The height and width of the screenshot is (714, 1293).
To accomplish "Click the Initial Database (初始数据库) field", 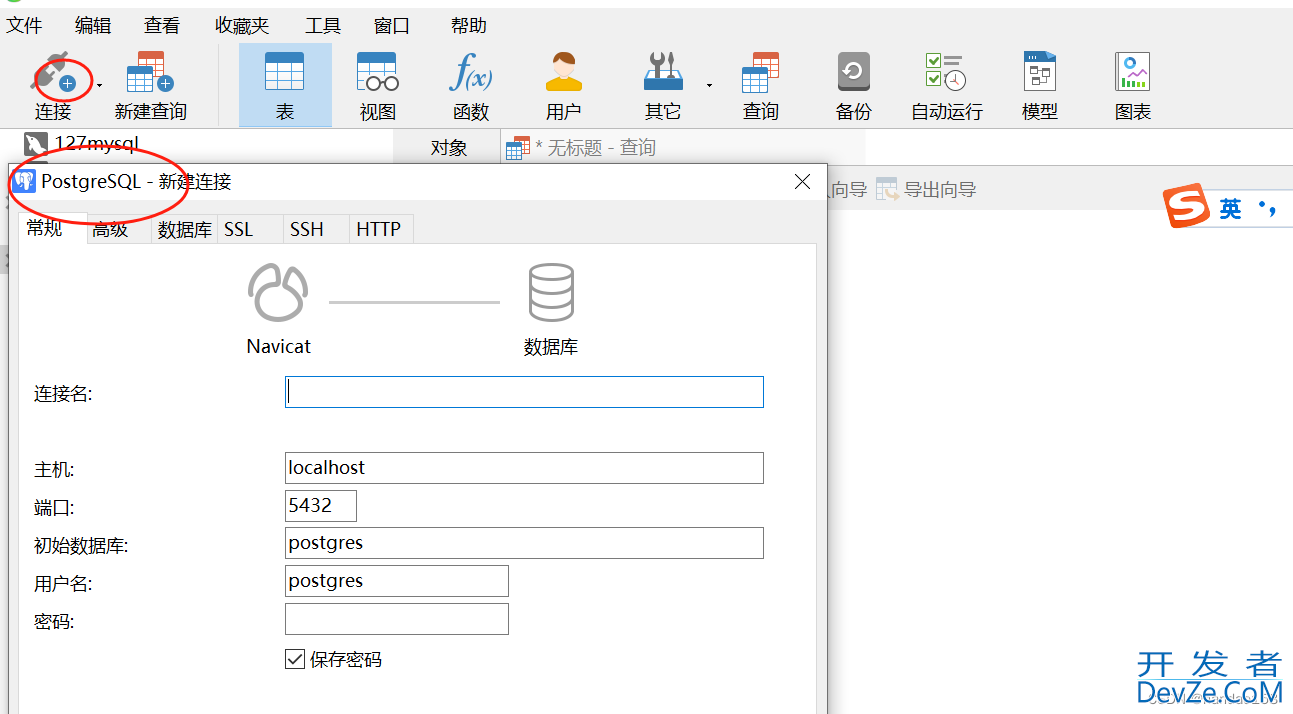I will pos(524,543).
